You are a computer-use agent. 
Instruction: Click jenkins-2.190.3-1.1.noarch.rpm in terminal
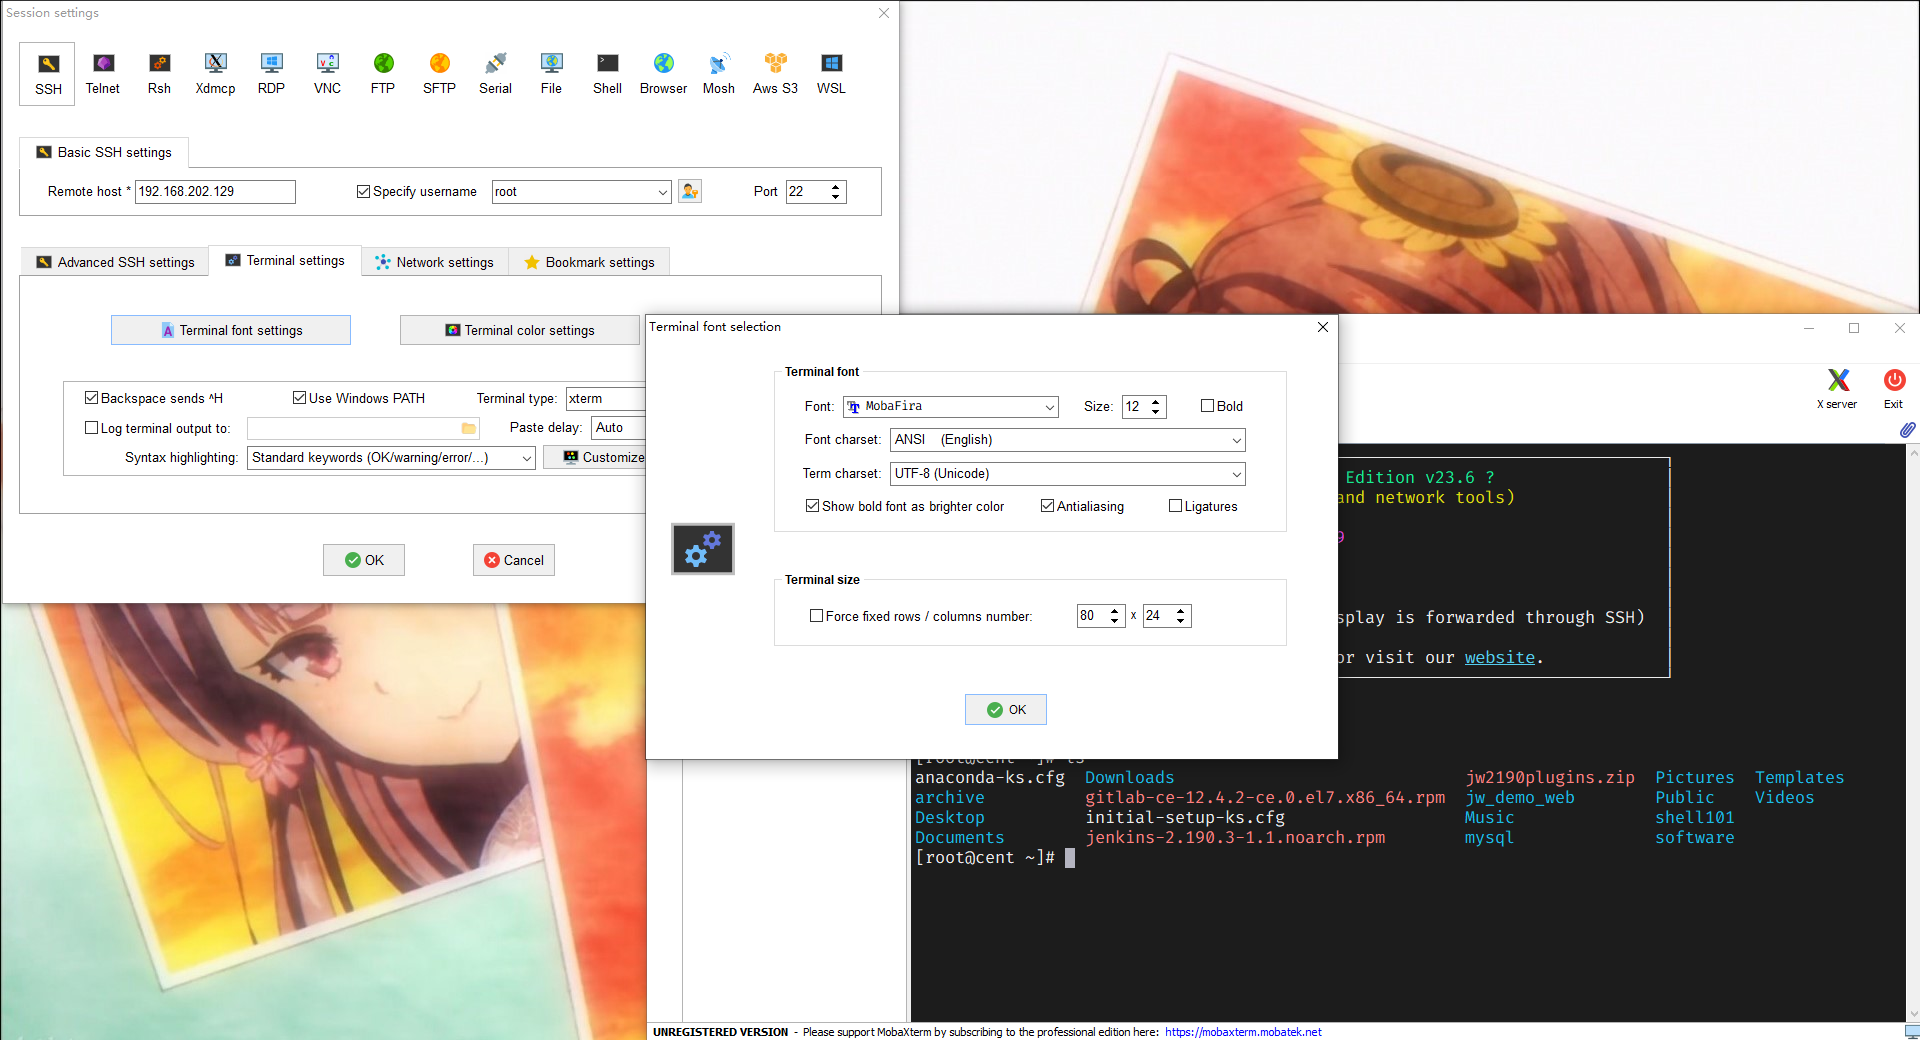1235,838
